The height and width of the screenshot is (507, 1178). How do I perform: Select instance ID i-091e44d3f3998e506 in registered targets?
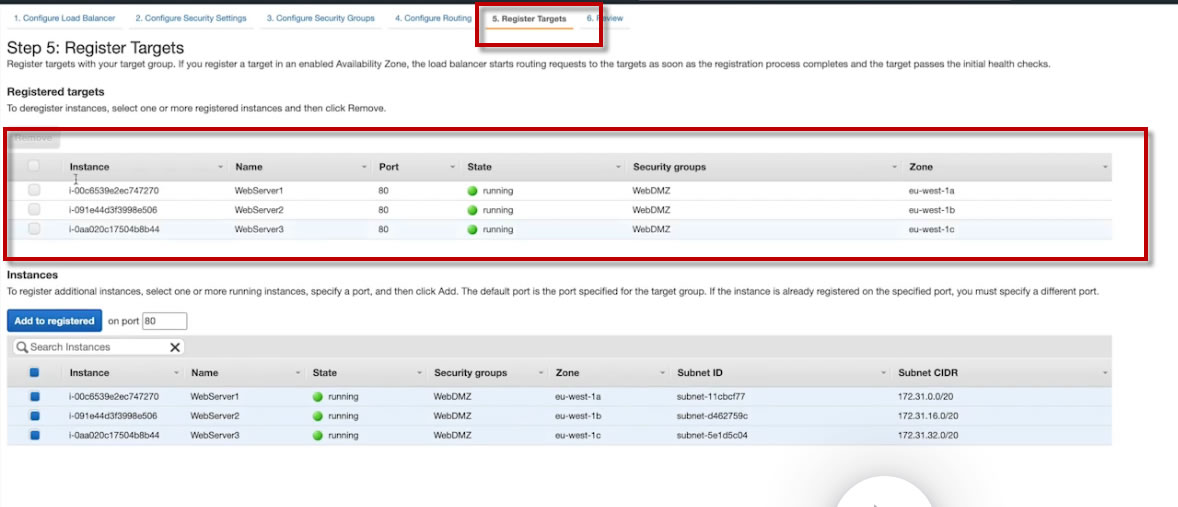[x=113, y=210]
